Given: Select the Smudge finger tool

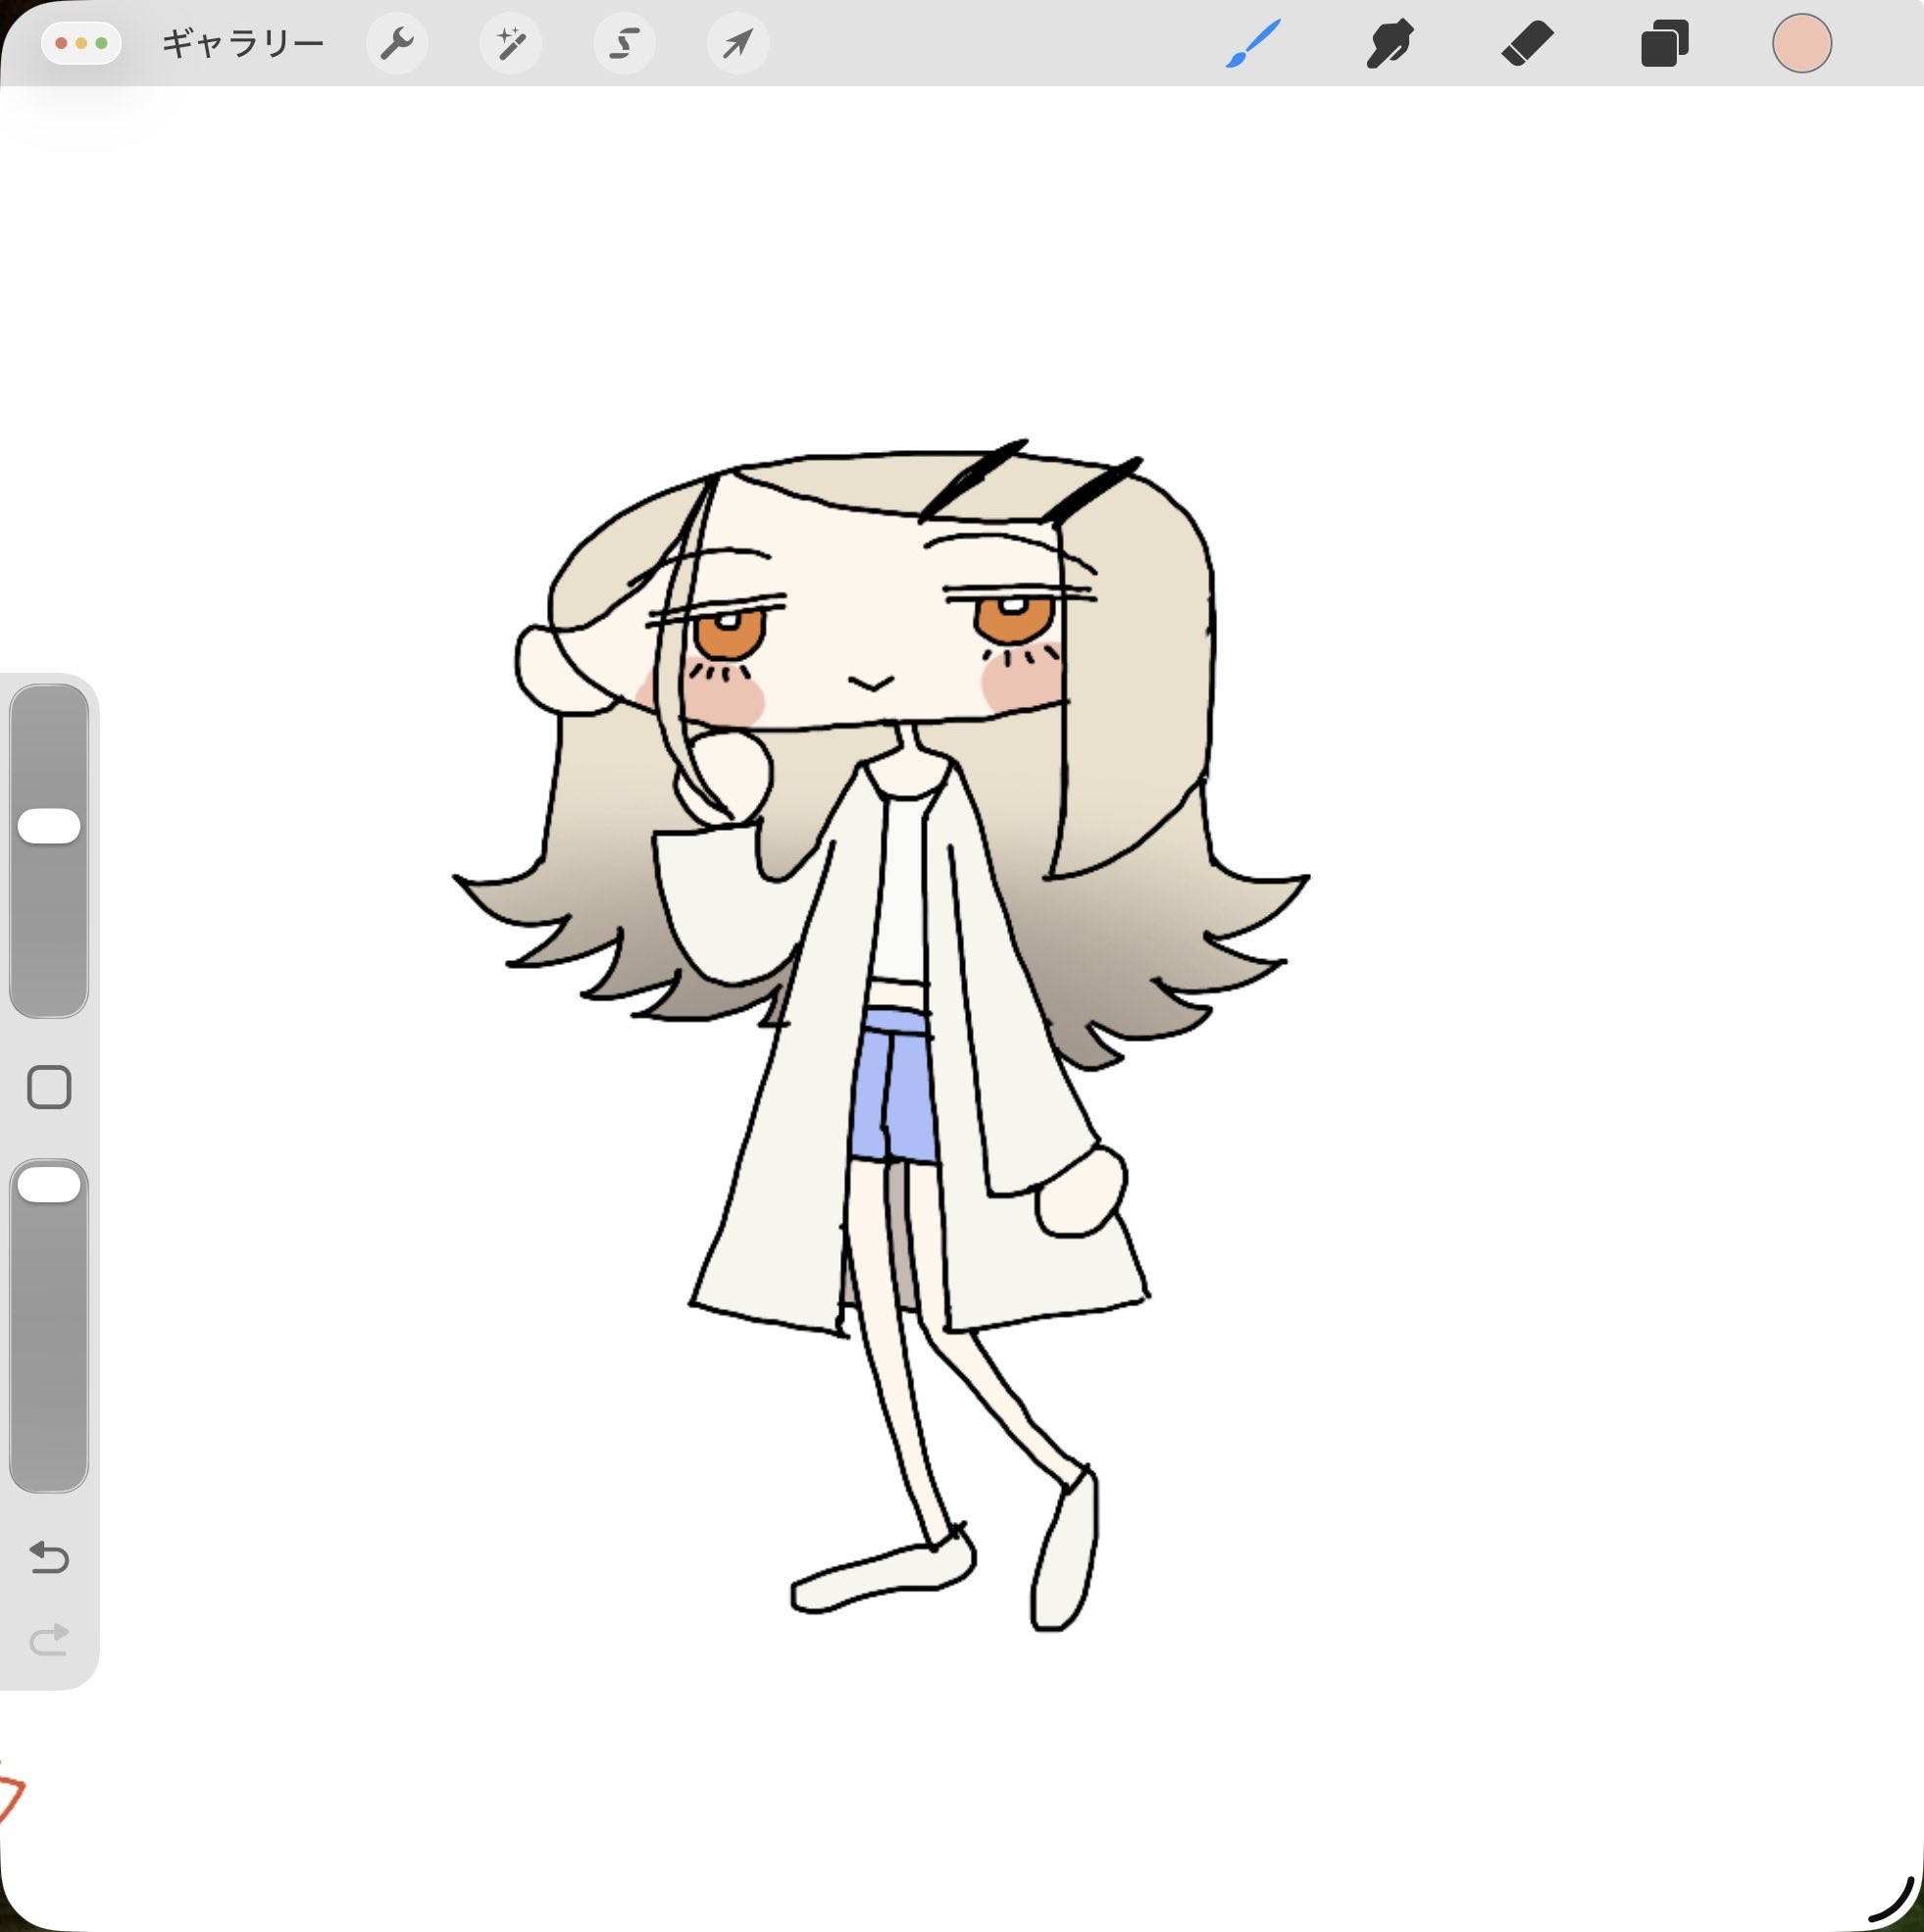Looking at the screenshot, I should tap(1390, 44).
